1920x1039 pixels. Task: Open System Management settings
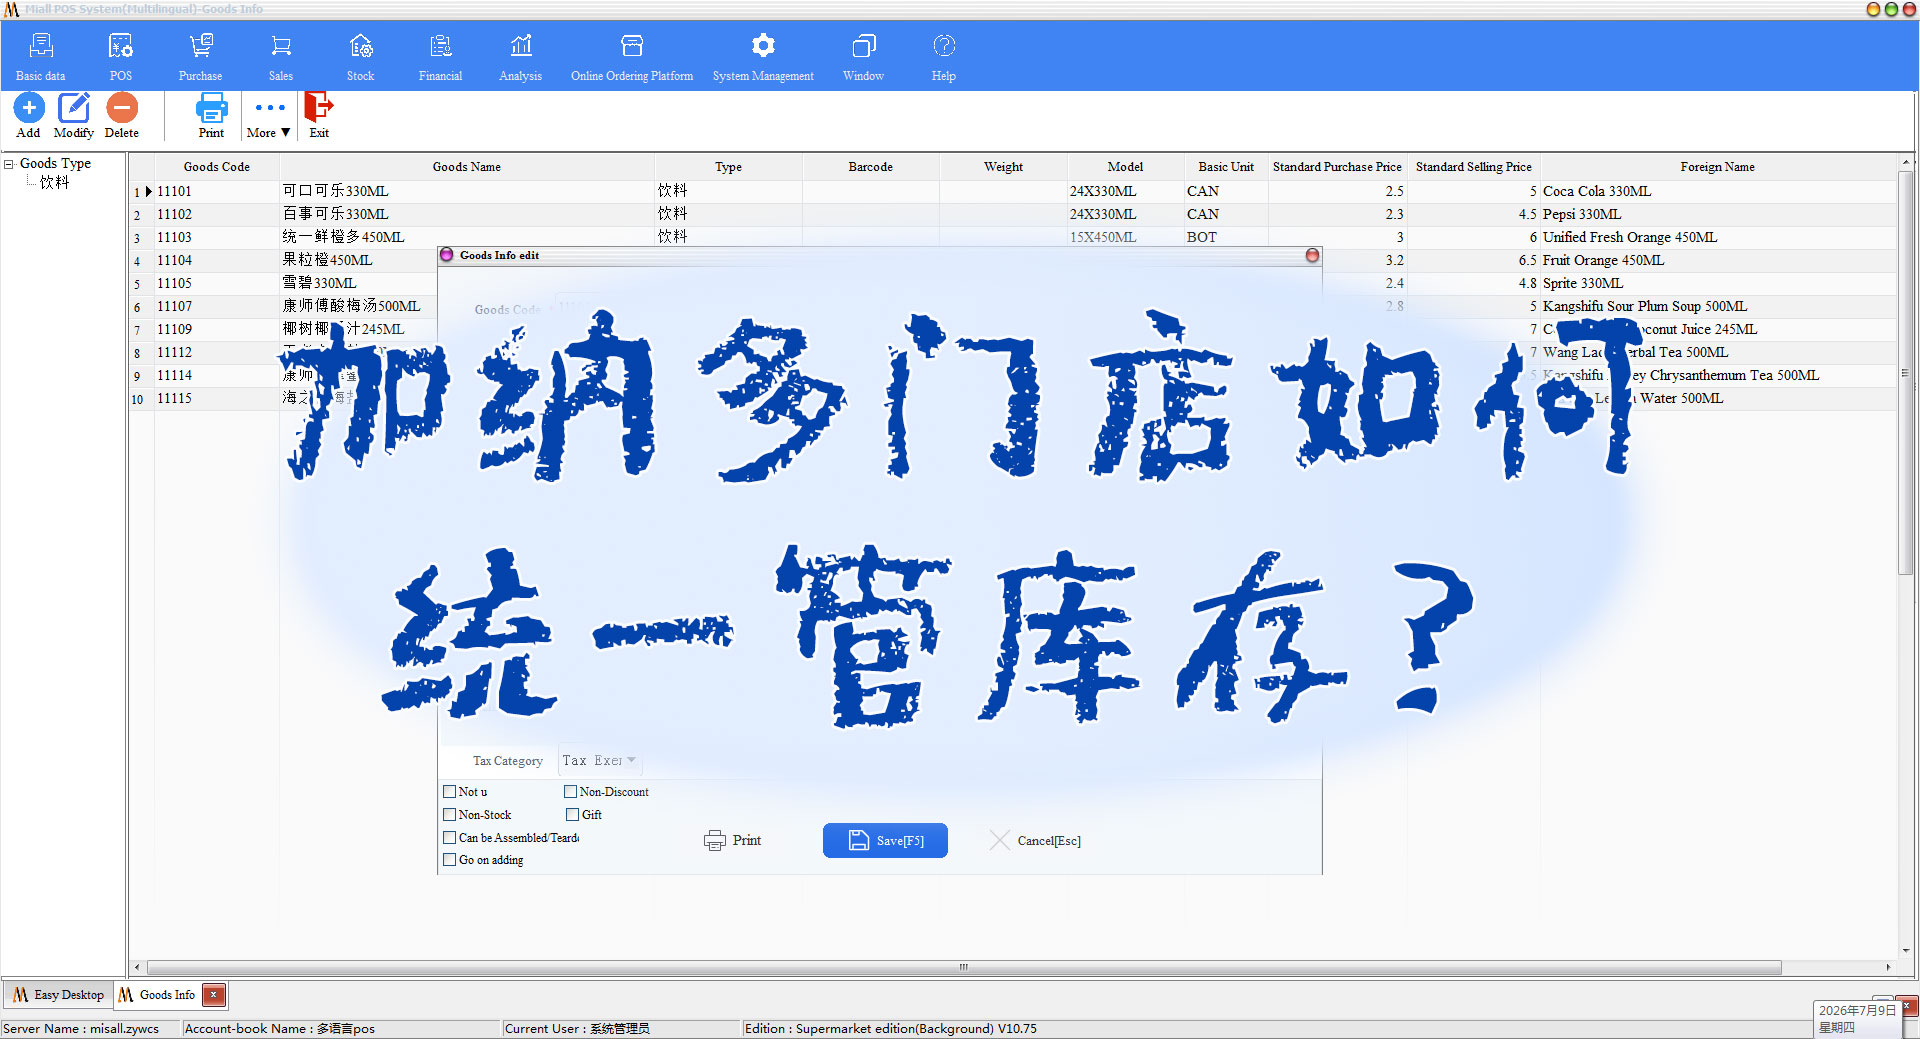[x=763, y=57]
